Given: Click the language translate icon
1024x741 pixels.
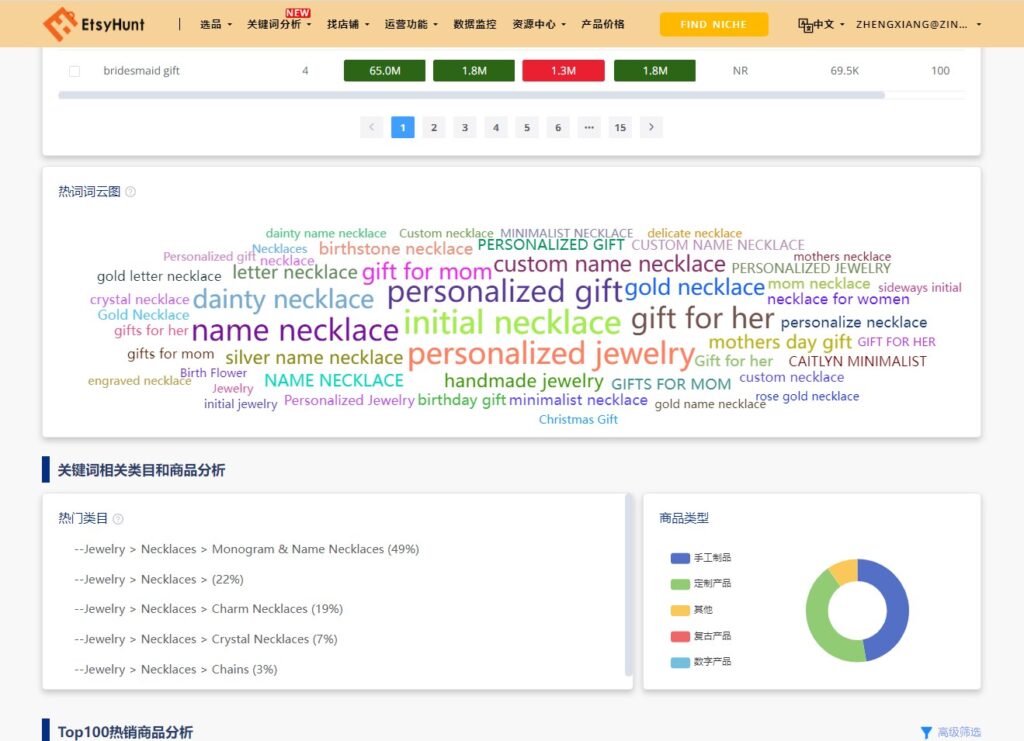Looking at the screenshot, I should 805,25.
